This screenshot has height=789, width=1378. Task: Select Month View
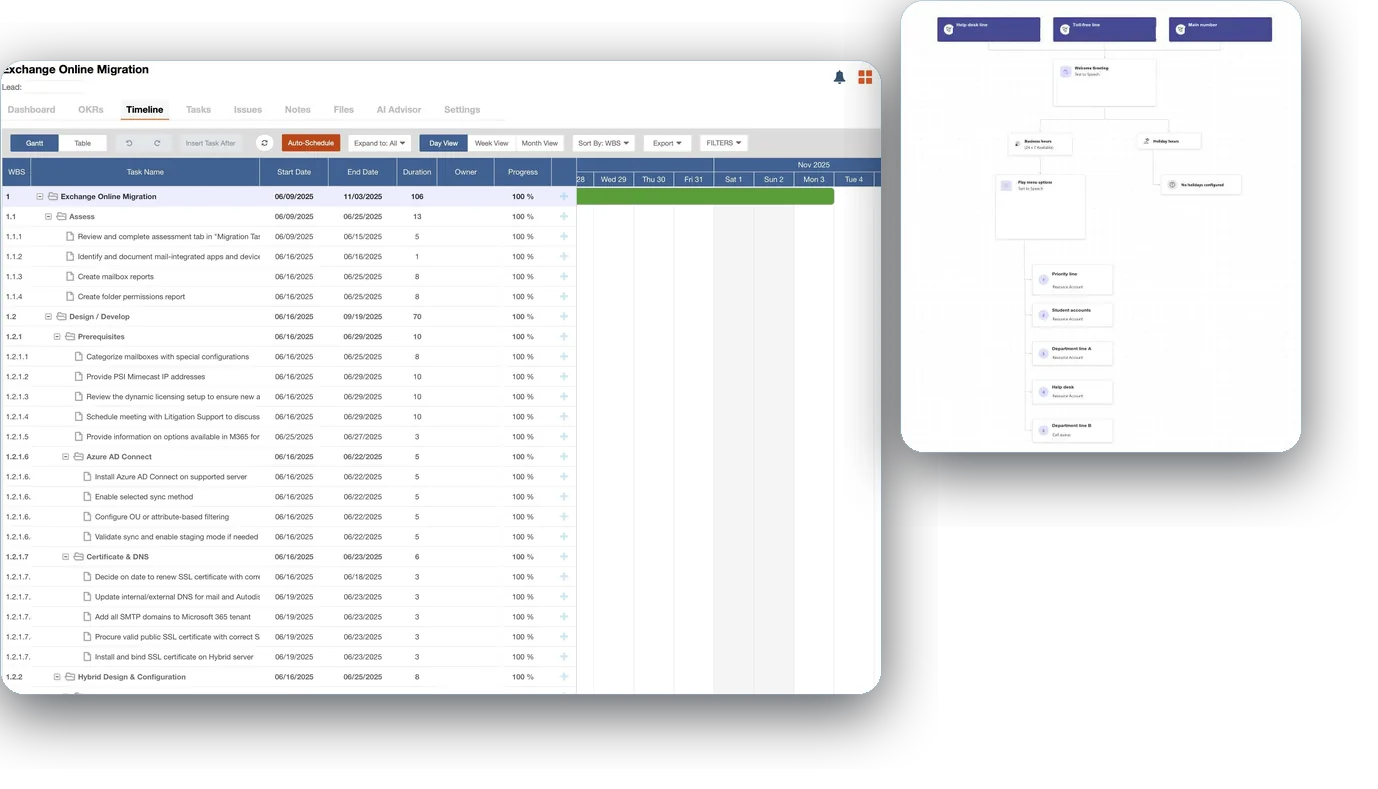(x=540, y=143)
